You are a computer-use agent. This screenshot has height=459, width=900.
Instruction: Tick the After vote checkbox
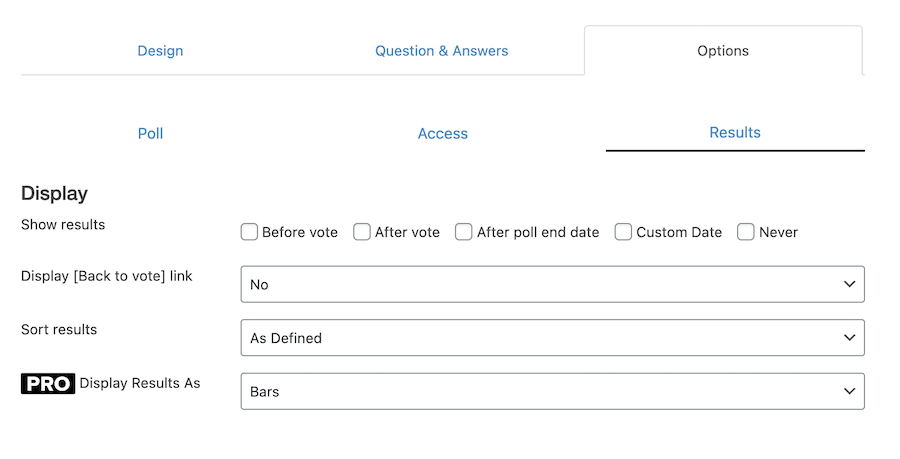coord(362,232)
